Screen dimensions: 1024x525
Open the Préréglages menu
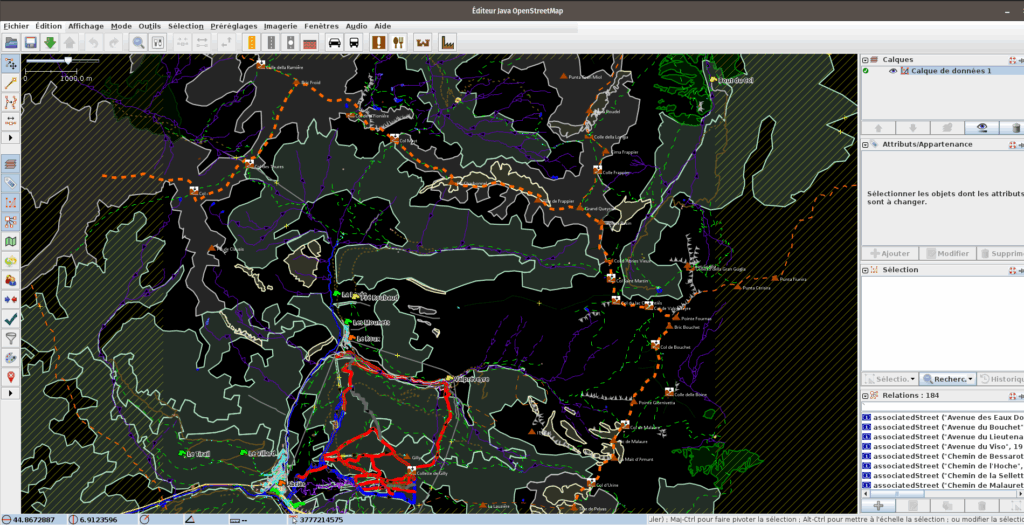233,26
